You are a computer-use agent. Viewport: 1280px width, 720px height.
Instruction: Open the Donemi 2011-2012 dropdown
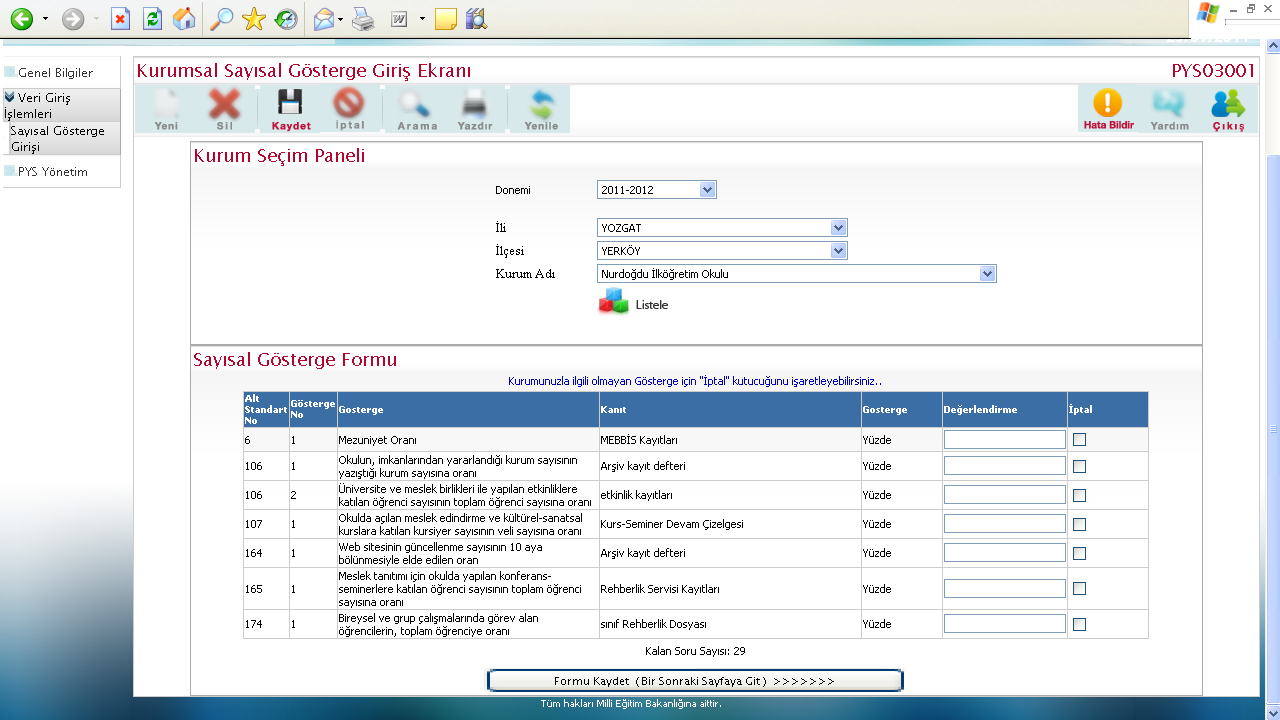657,190
